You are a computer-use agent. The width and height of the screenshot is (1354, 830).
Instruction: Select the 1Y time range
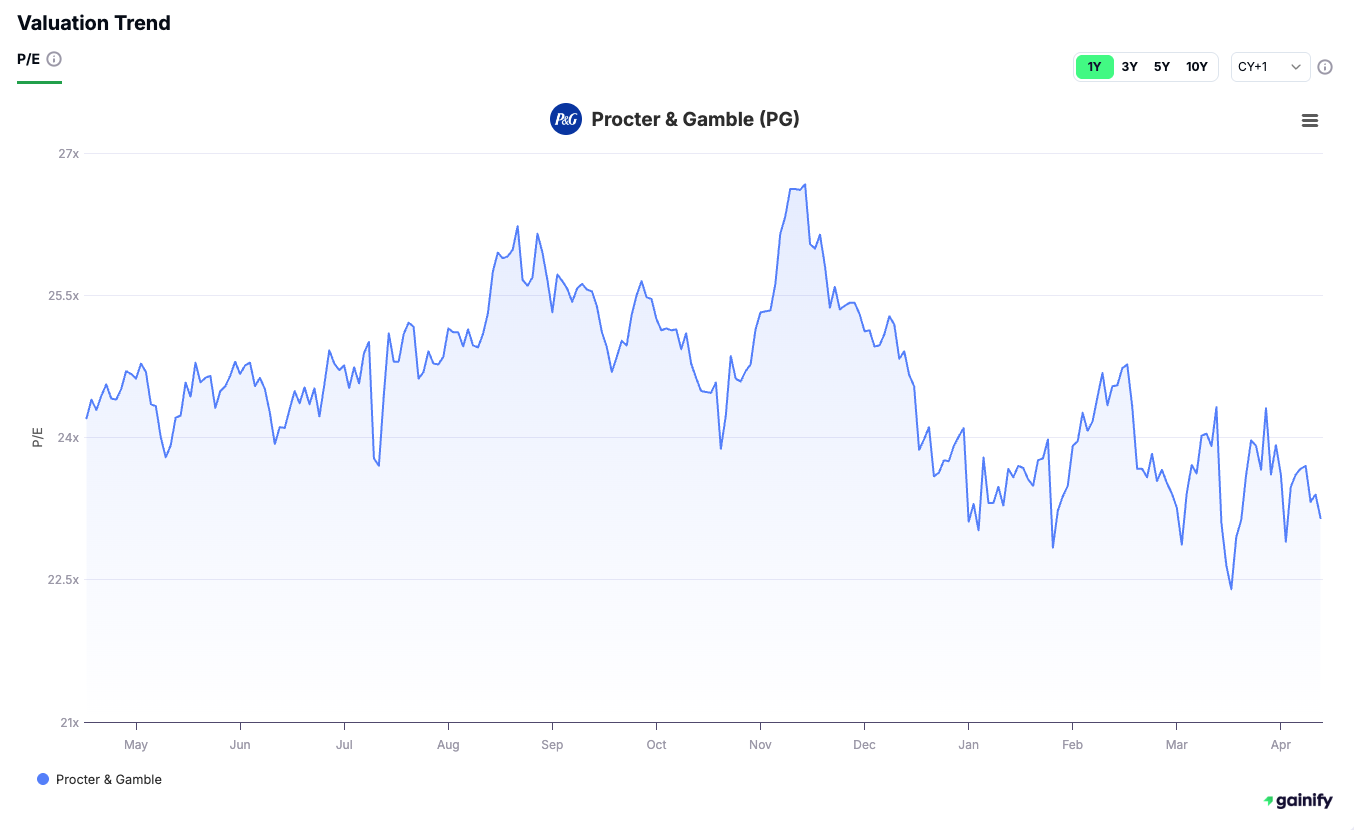click(1095, 67)
